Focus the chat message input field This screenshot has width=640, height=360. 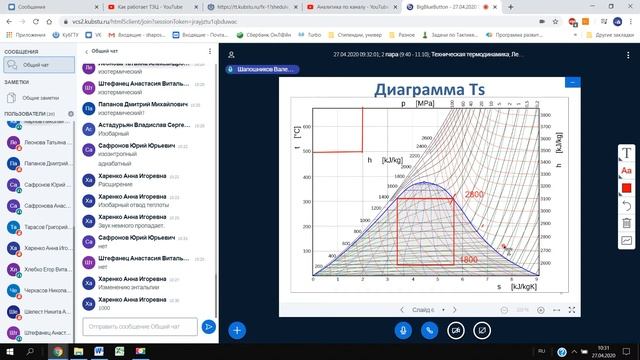[140, 327]
